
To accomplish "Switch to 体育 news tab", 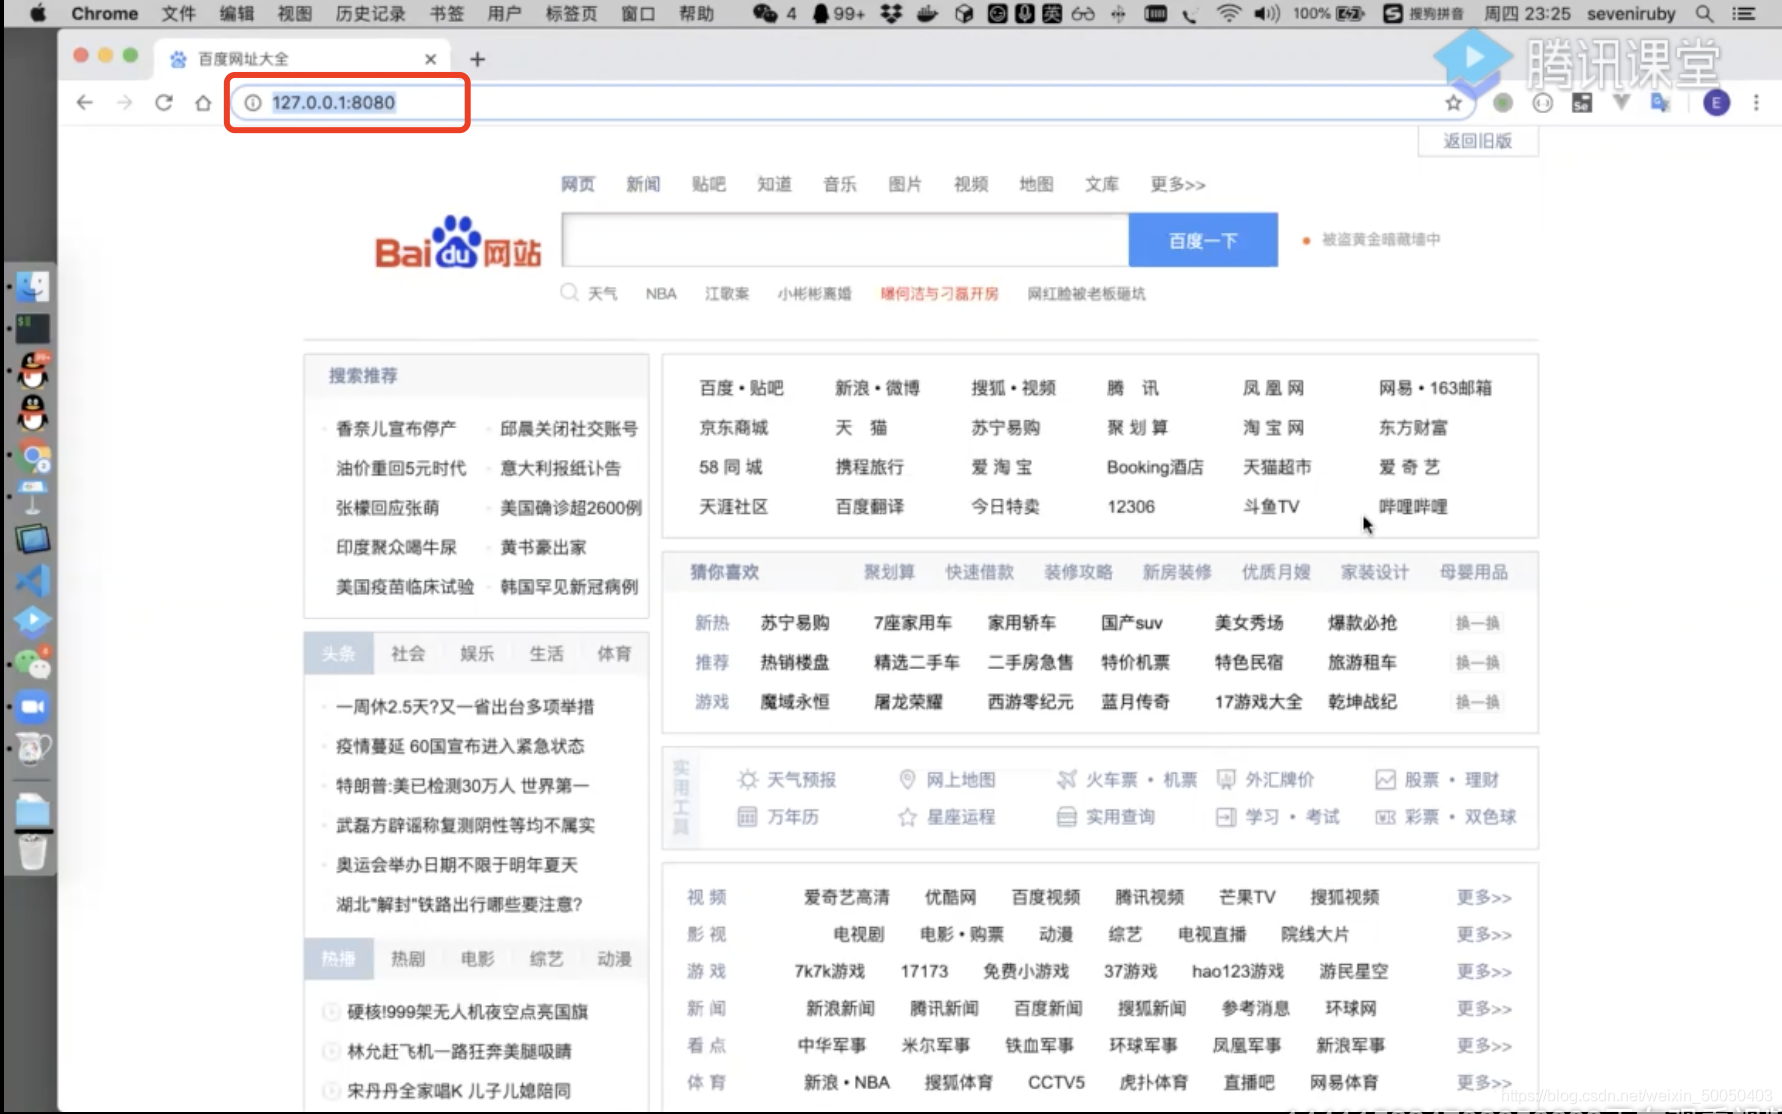I will pyautogui.click(x=614, y=653).
